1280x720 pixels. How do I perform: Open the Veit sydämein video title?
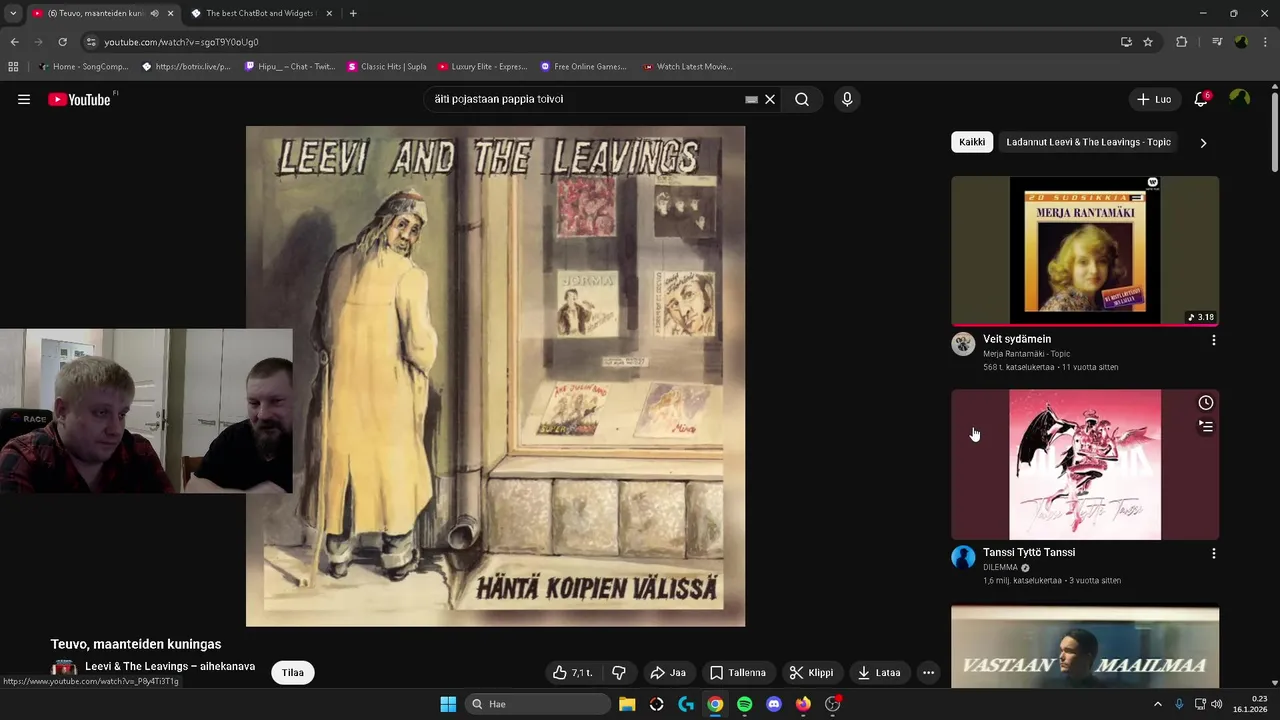pyautogui.click(x=1017, y=339)
